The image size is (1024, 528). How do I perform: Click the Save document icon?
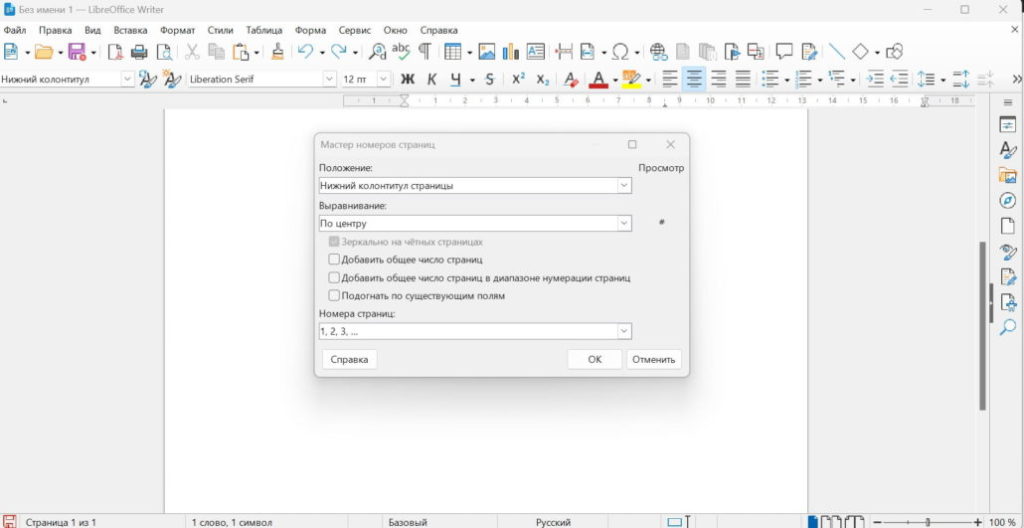point(77,52)
